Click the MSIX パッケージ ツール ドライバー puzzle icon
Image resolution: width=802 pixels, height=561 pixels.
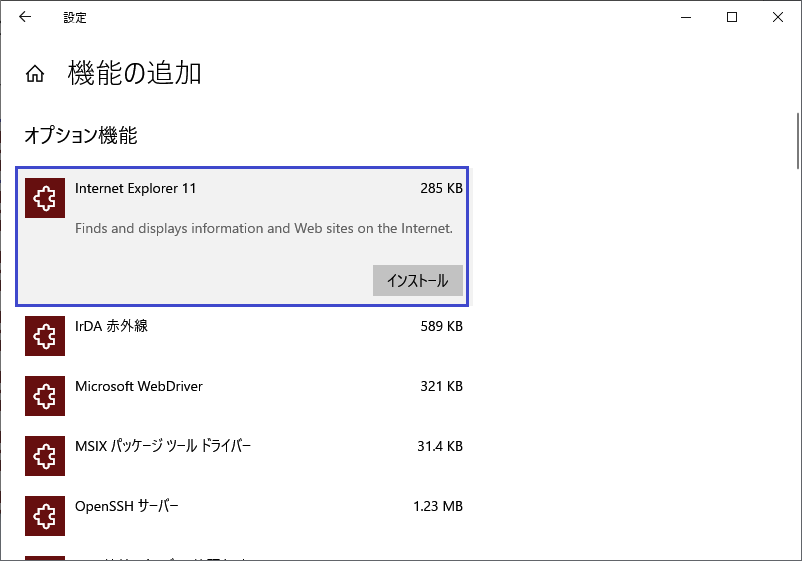[45, 456]
